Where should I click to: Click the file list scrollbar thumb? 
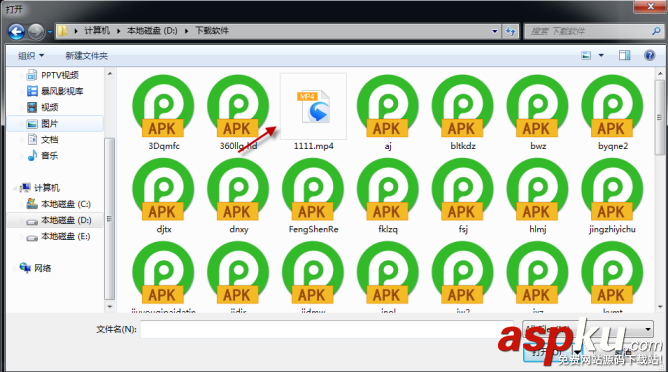coord(660,117)
